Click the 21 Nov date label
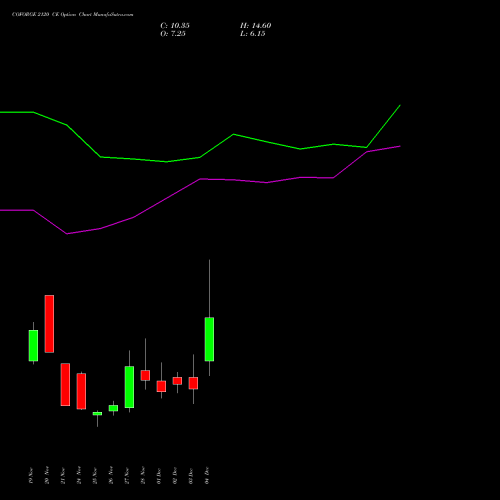The width and height of the screenshot is (500, 500). click(63, 476)
